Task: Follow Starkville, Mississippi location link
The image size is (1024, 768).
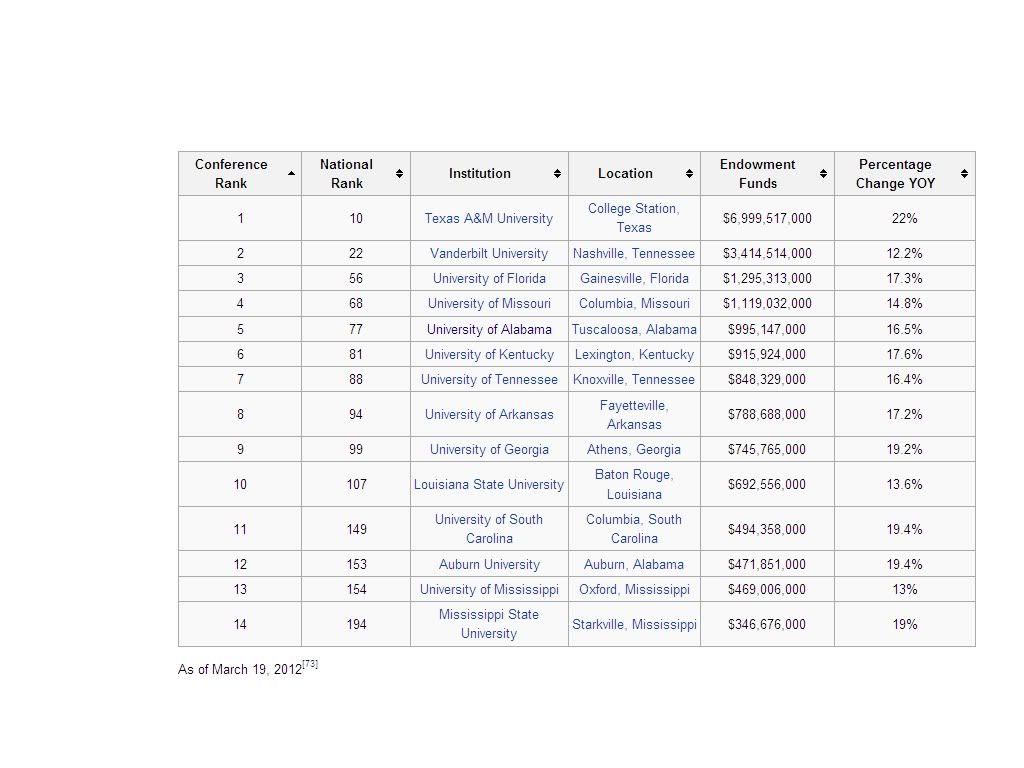Action: coord(634,625)
